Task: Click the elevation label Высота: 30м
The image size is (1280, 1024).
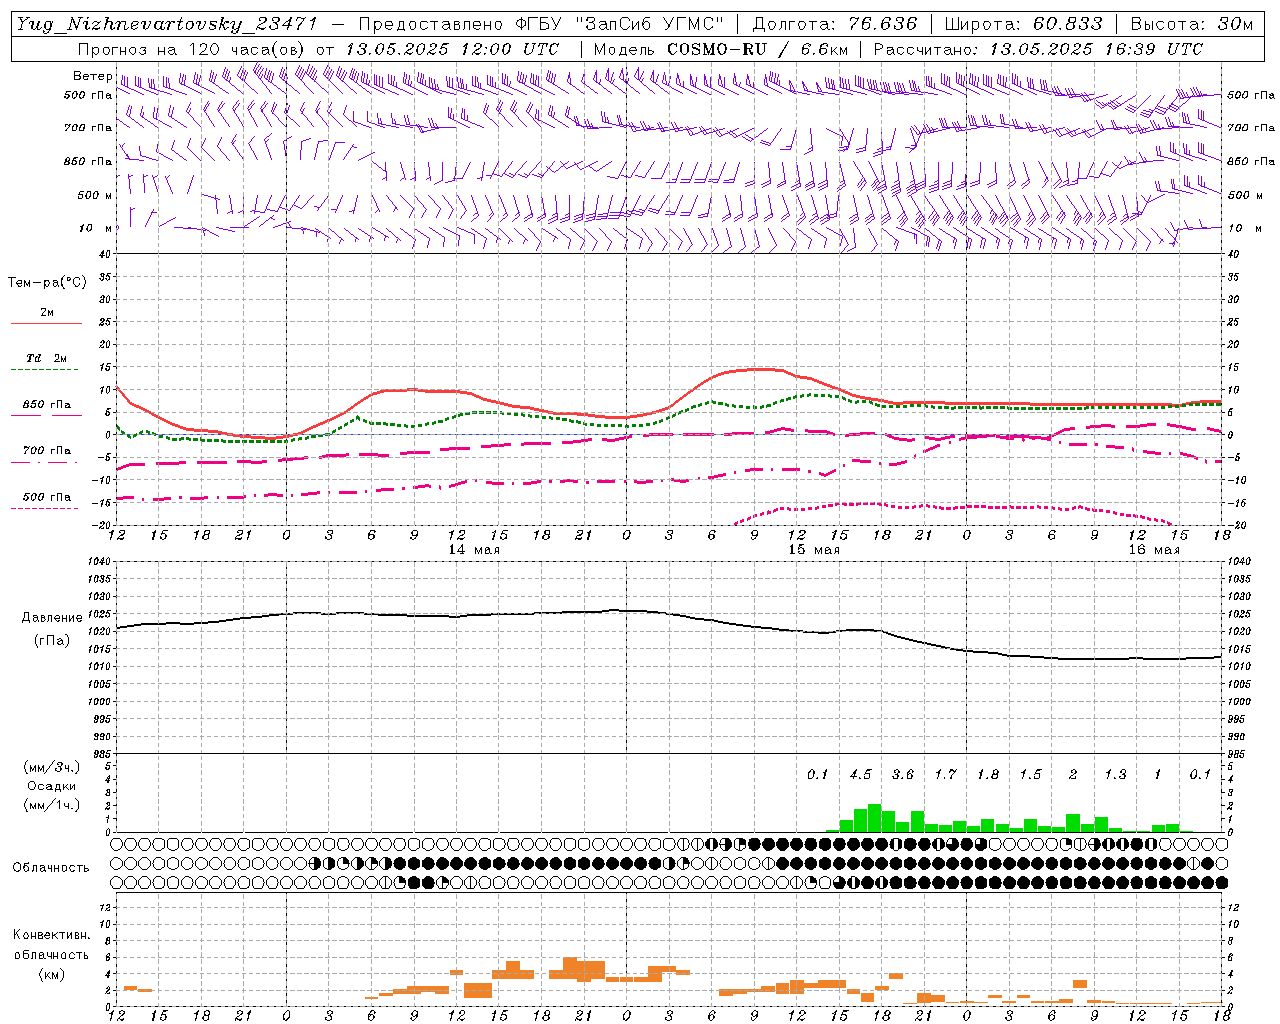Action: [1192, 24]
